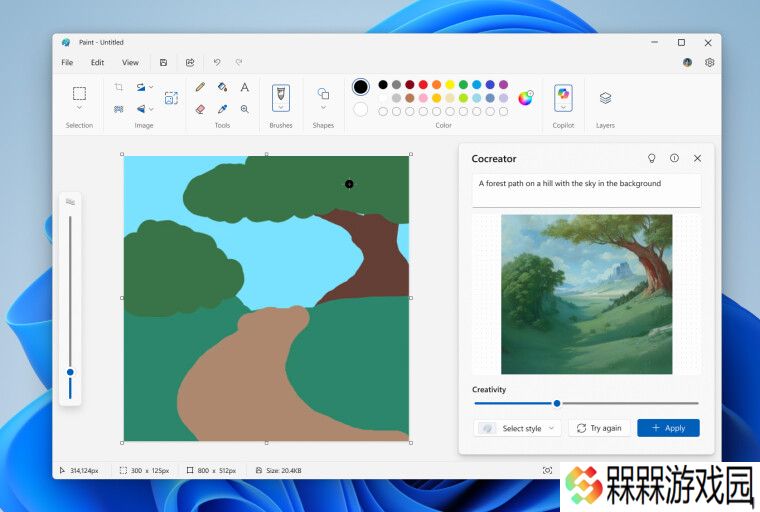This screenshot has height=512, width=760.
Task: Open the Edit colors rainbow wheel
Action: coord(525,98)
